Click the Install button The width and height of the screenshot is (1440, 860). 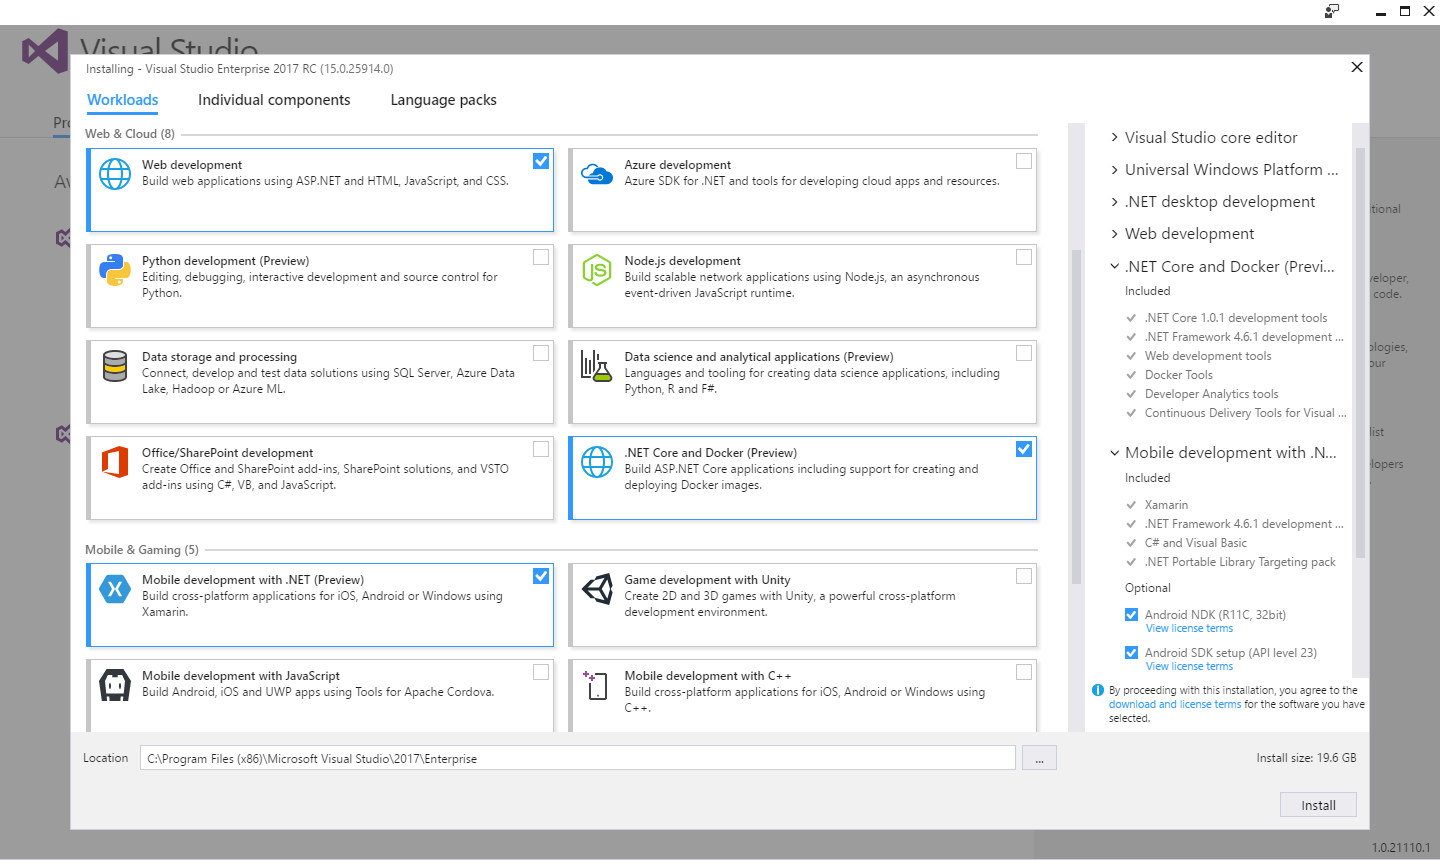pos(1318,804)
